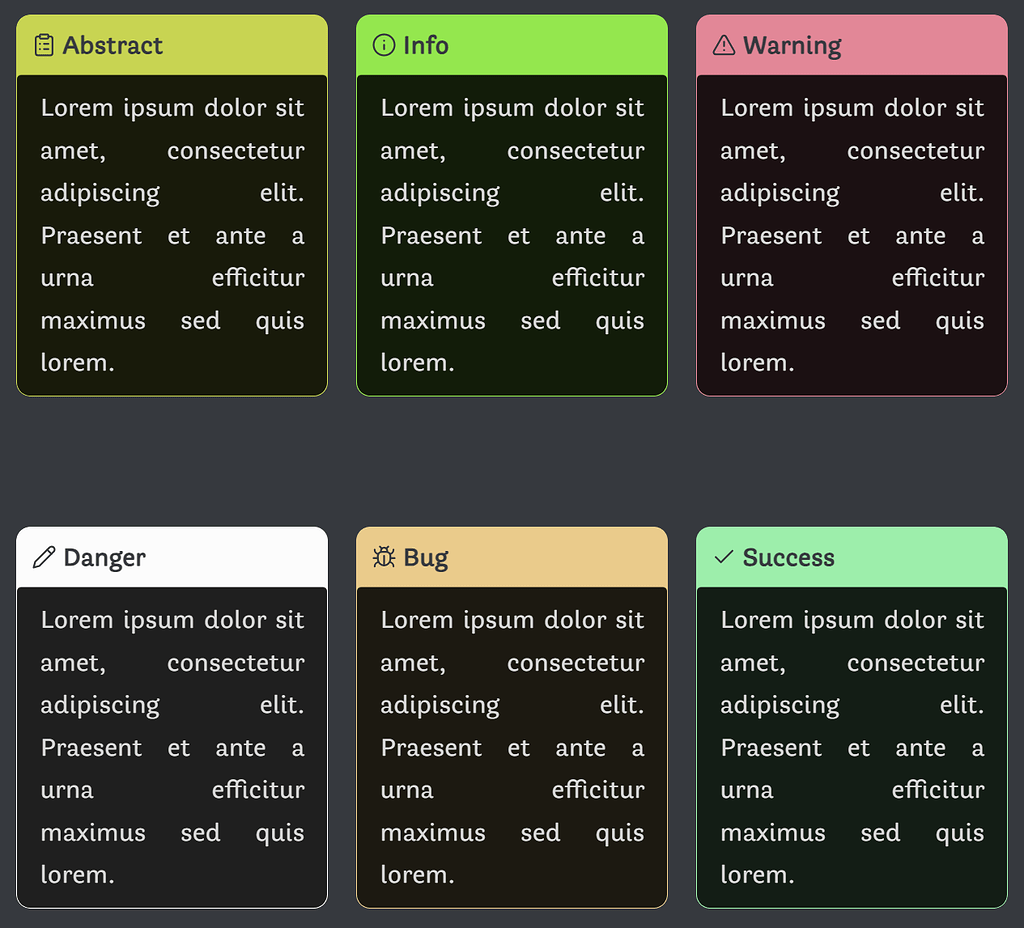The height and width of the screenshot is (928, 1024).
Task: Click the Warning title text
Action: [795, 44]
